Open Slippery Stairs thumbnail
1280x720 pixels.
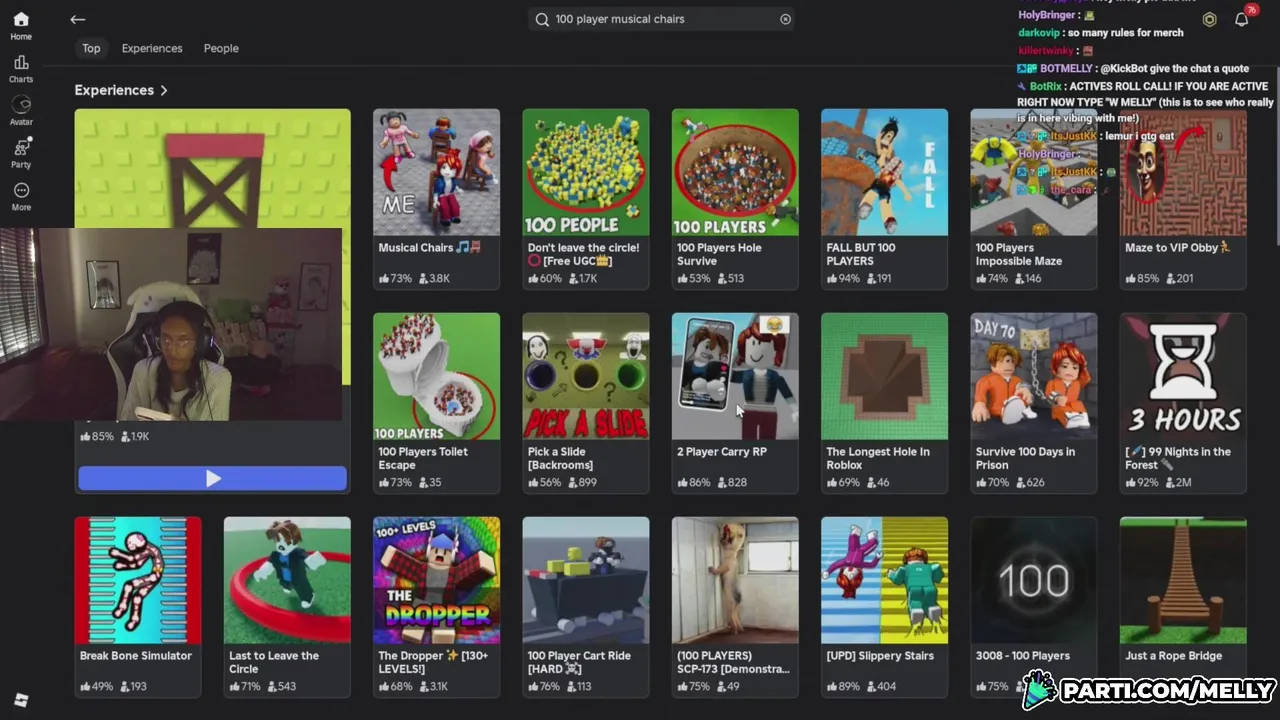pos(884,580)
